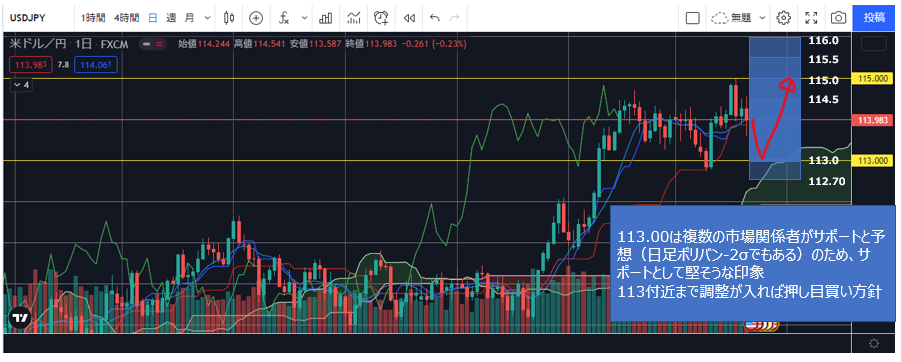Click the cloud save icon next to 無題
The height and width of the screenshot is (362, 901).
pos(719,18)
